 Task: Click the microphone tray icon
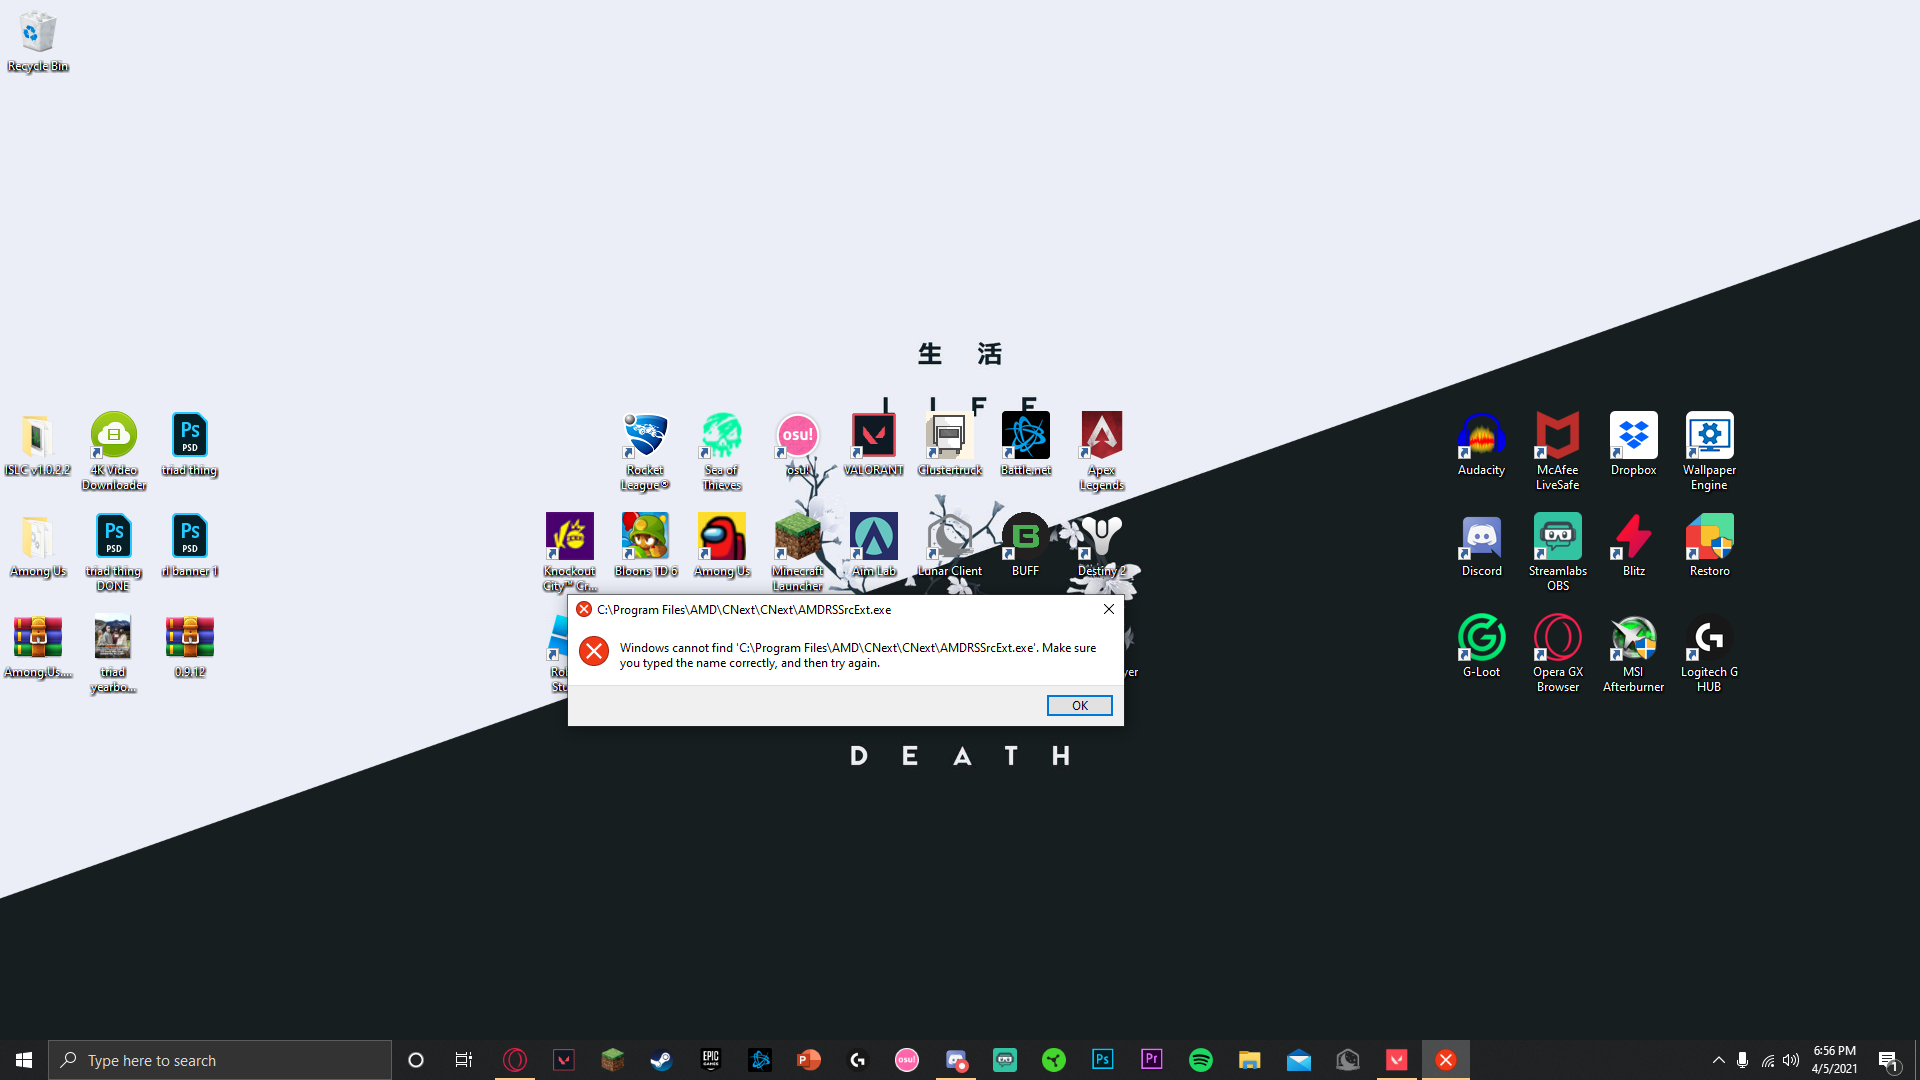pos(1742,1060)
